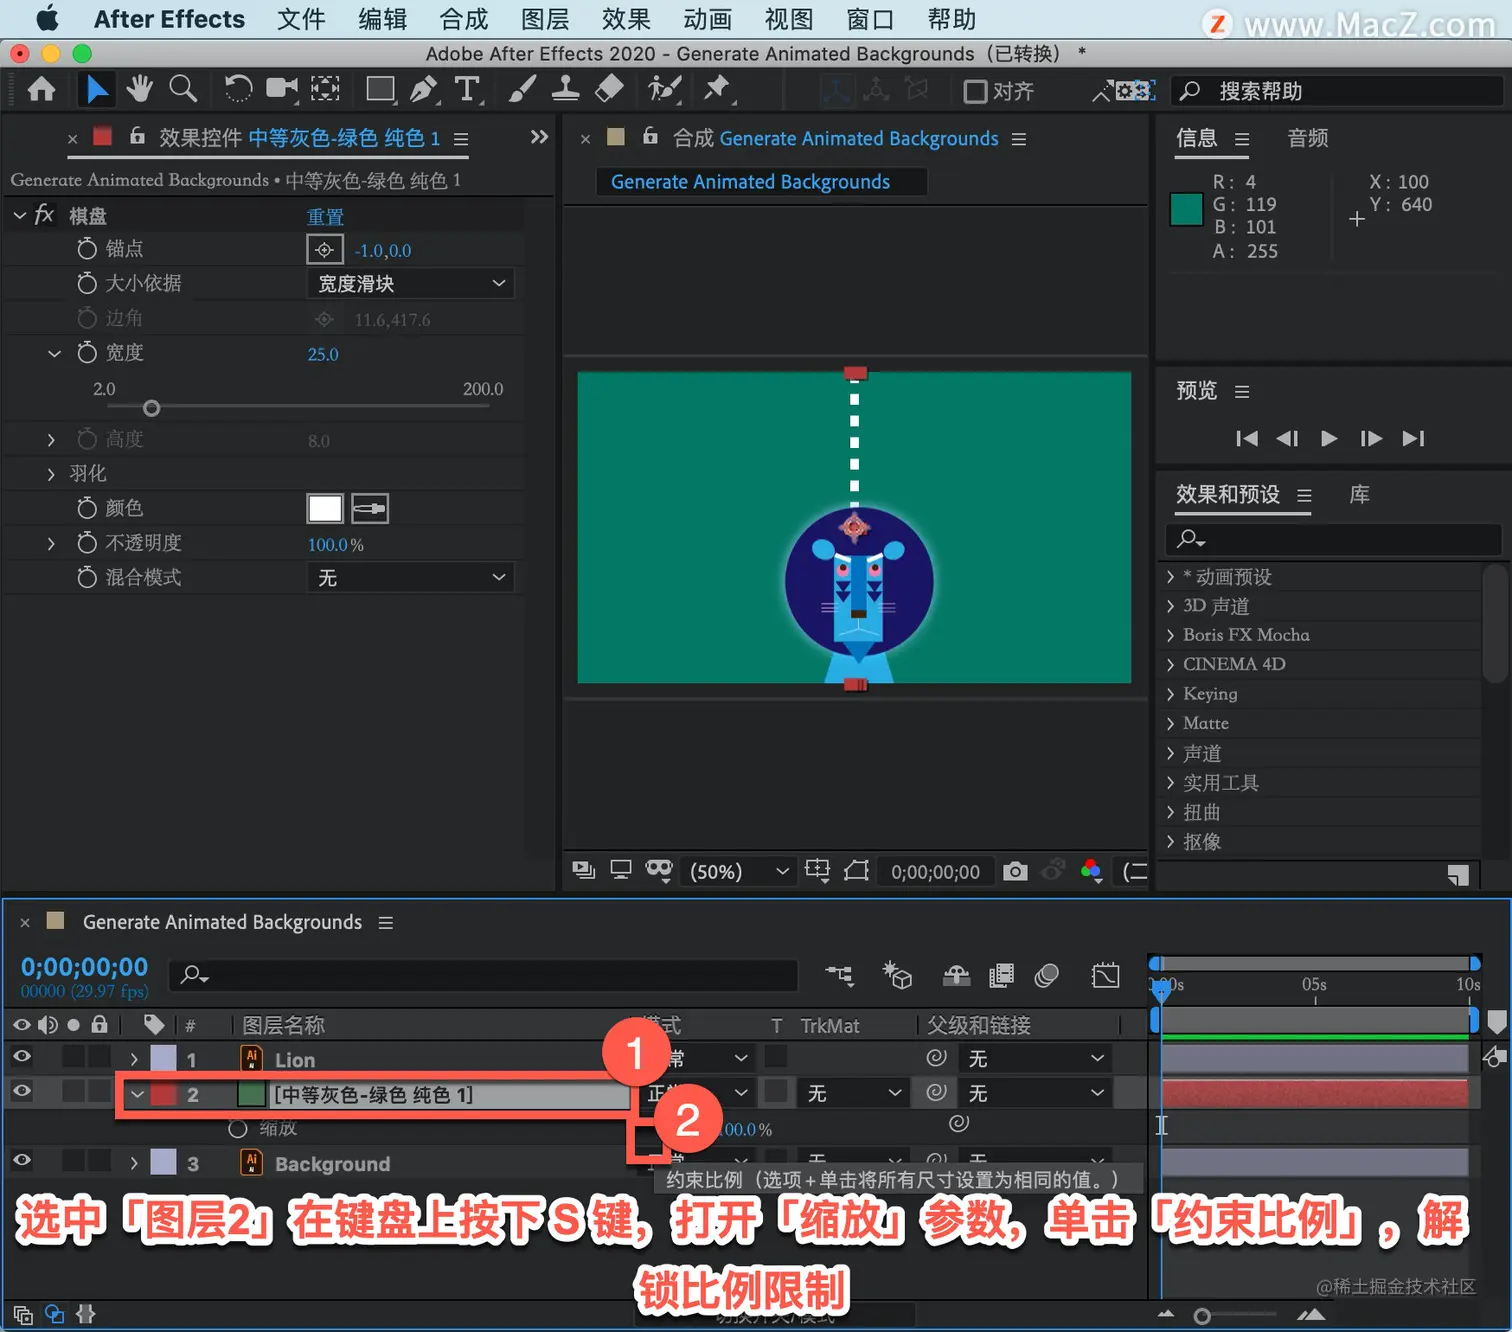The image size is (1512, 1332).
Task: Switch to the 音频 tab
Action: pyautogui.click(x=1308, y=138)
